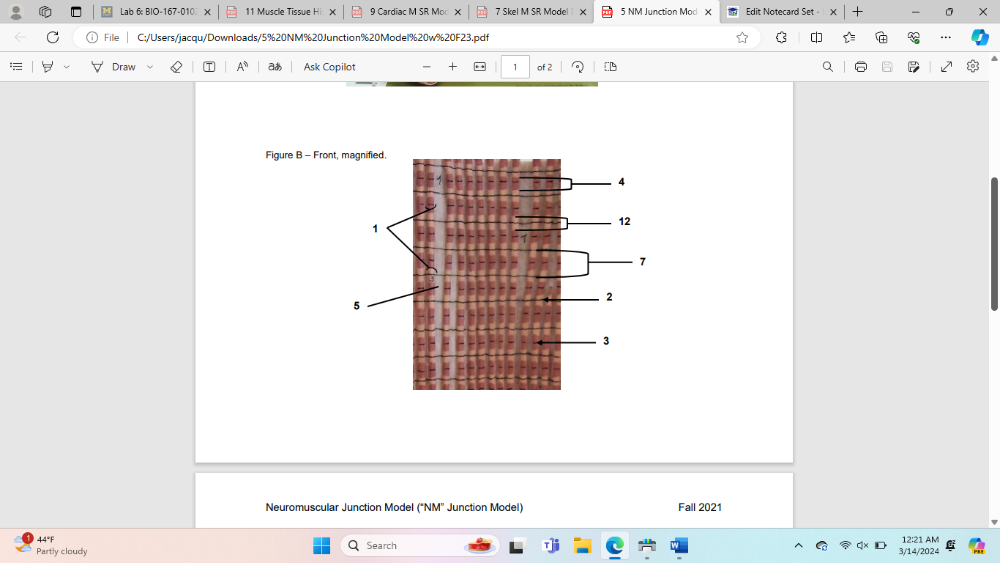Viewport: 1000px width, 563px height.
Task: Zoom in with the plus button
Action: pos(452,67)
